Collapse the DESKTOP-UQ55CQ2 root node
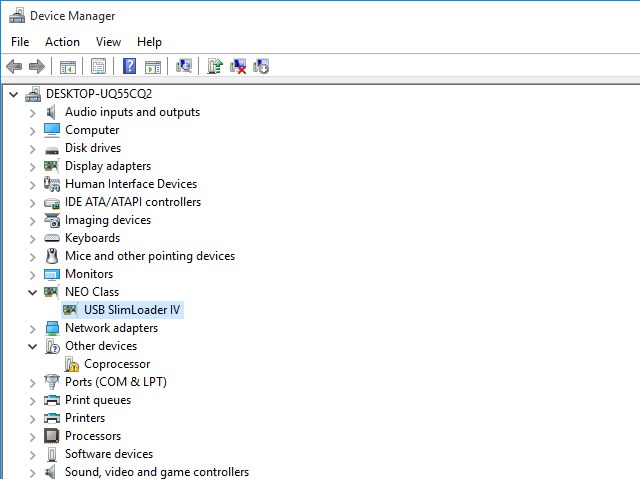Viewport: 640px width, 479px height. (x=13, y=94)
